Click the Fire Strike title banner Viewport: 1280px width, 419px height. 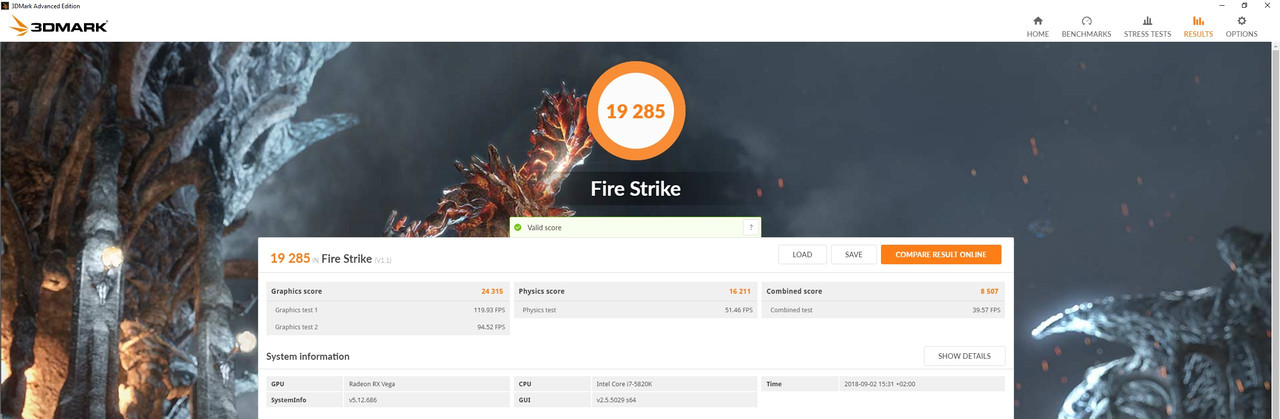pyautogui.click(x=635, y=189)
